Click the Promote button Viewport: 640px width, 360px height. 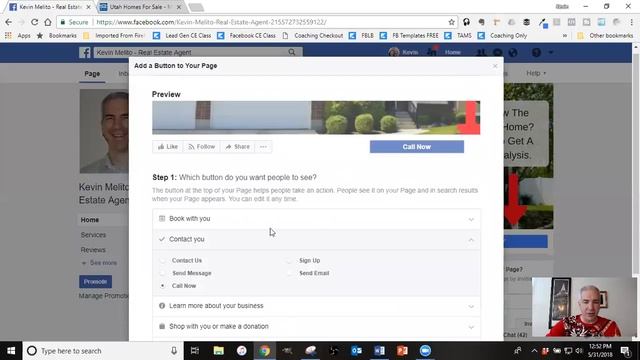click(96, 282)
